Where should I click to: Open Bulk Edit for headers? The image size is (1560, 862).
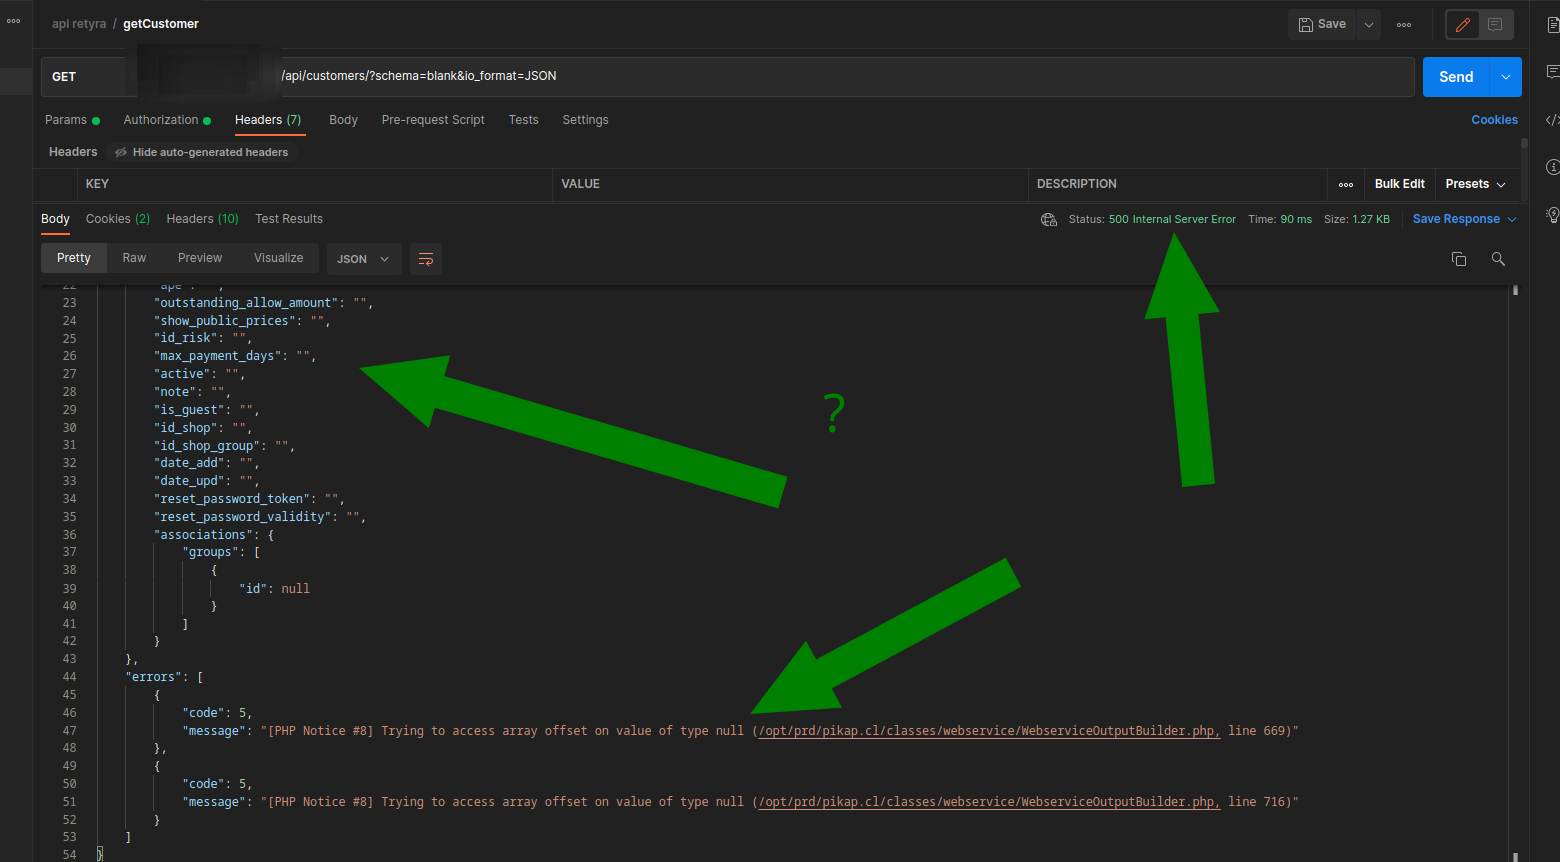[x=1399, y=184]
